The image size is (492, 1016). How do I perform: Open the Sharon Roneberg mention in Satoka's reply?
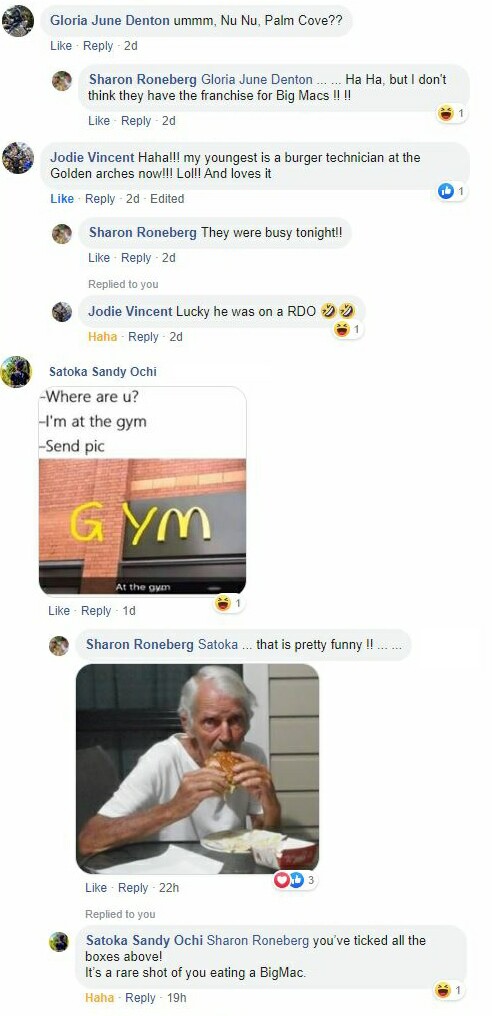pyautogui.click(x=258, y=940)
